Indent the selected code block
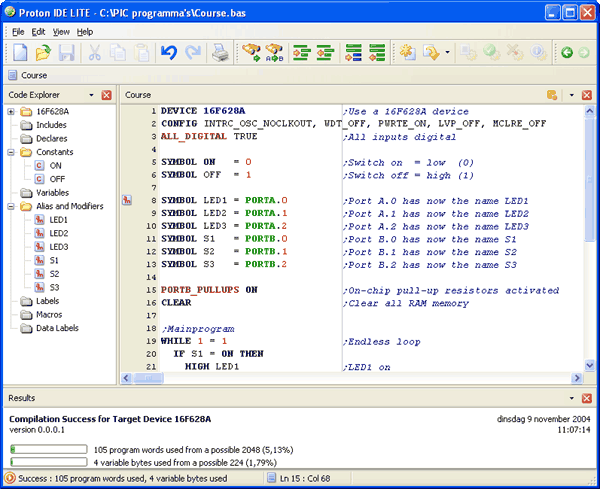The width and height of the screenshot is (600, 489). point(302,52)
